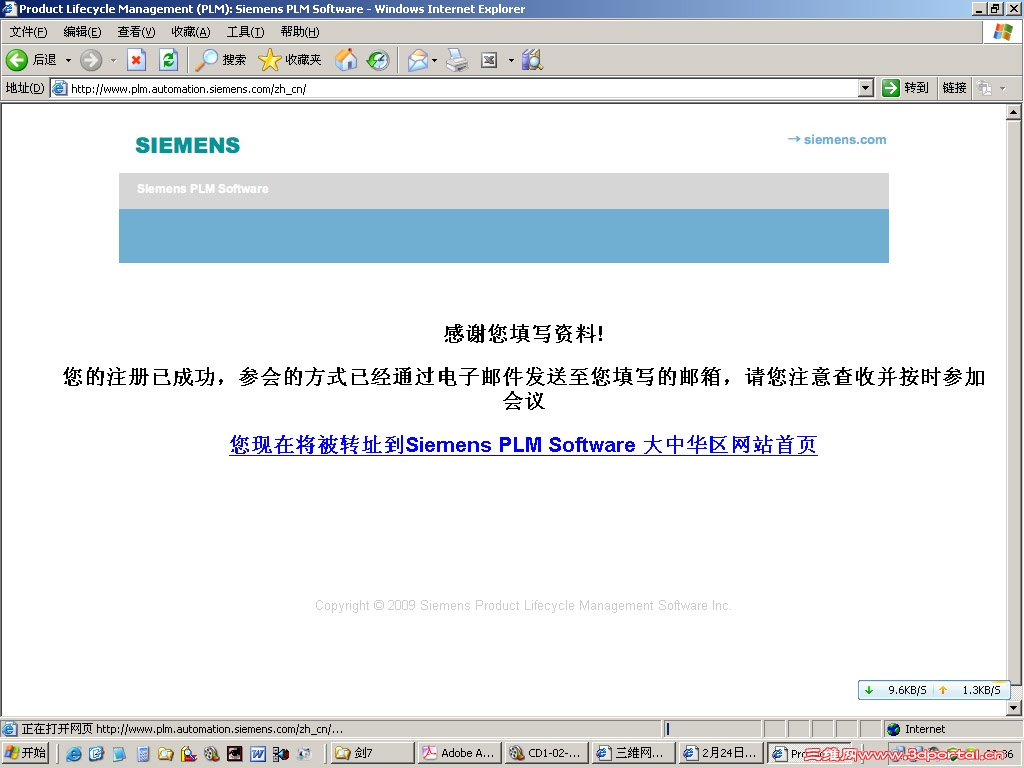
Task: Open Search (搜索) magnifier in toolbar
Action: 221,60
